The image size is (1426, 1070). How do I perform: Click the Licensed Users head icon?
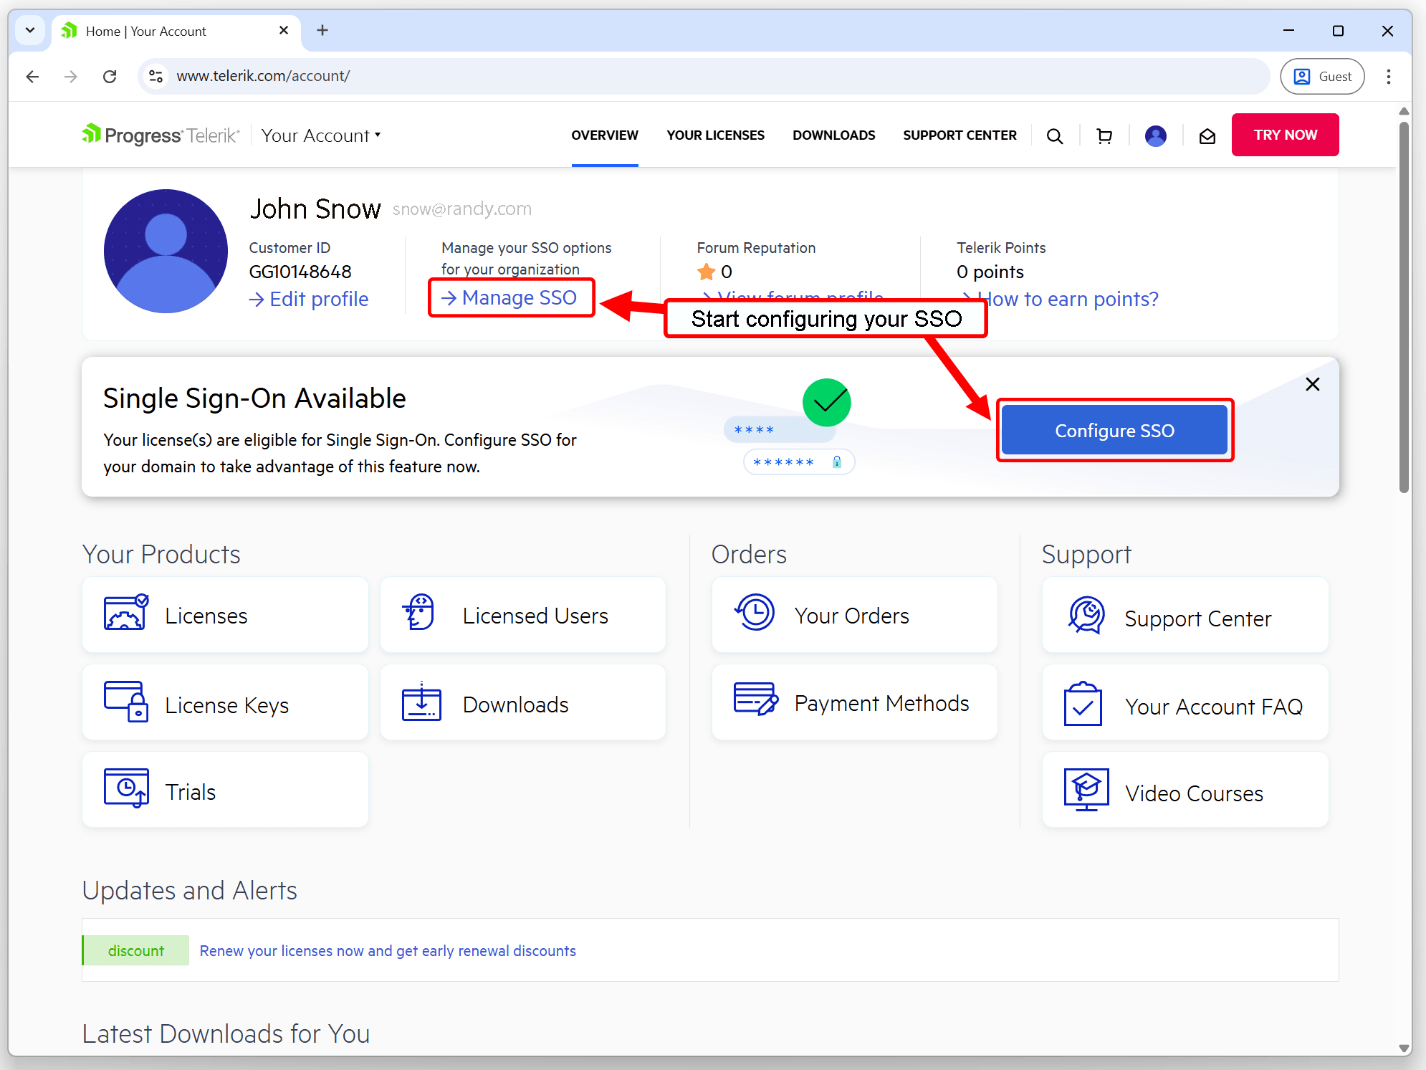(418, 612)
